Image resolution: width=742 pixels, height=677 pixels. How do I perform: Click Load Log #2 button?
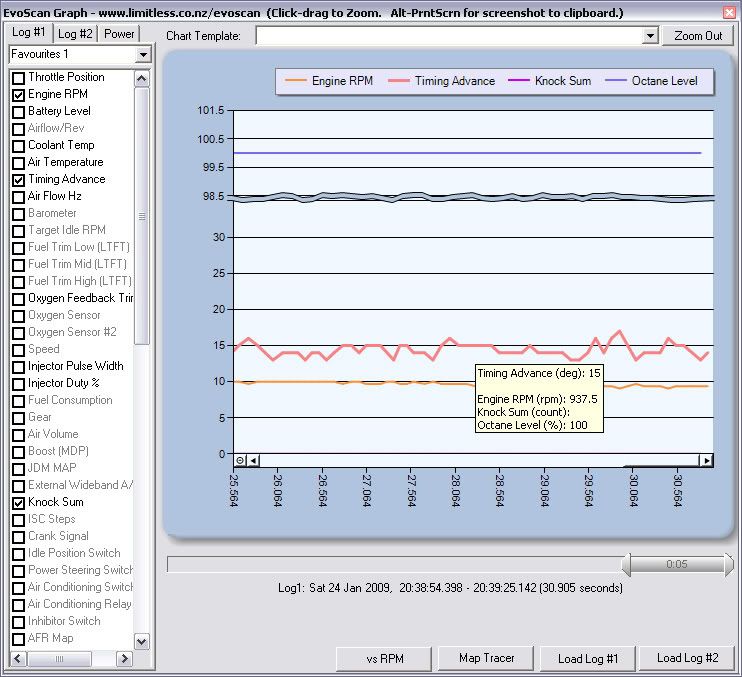point(687,658)
